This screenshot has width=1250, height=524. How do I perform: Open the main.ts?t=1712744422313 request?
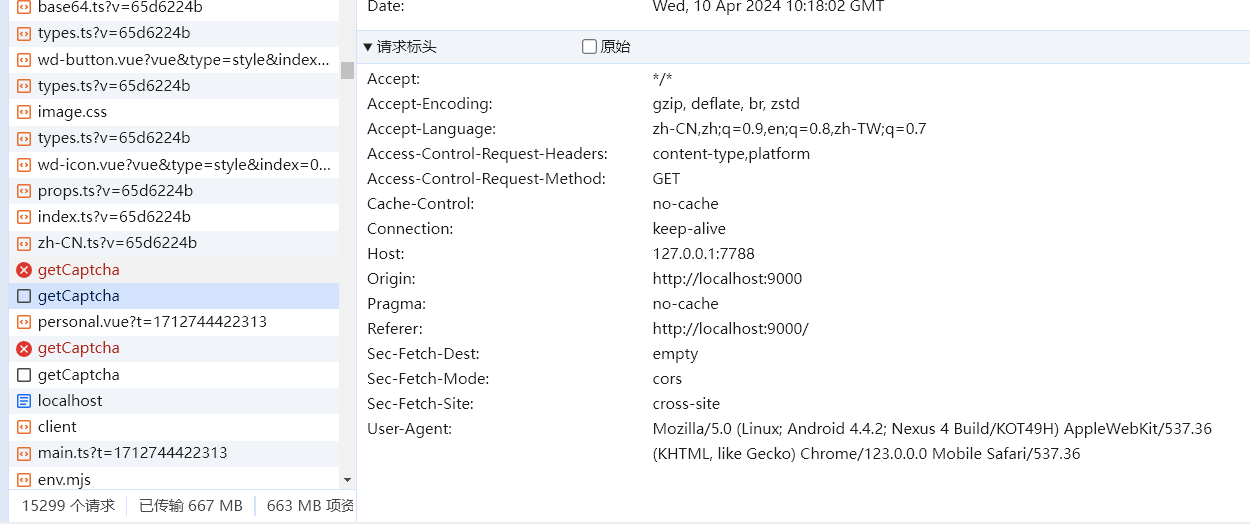point(132,453)
